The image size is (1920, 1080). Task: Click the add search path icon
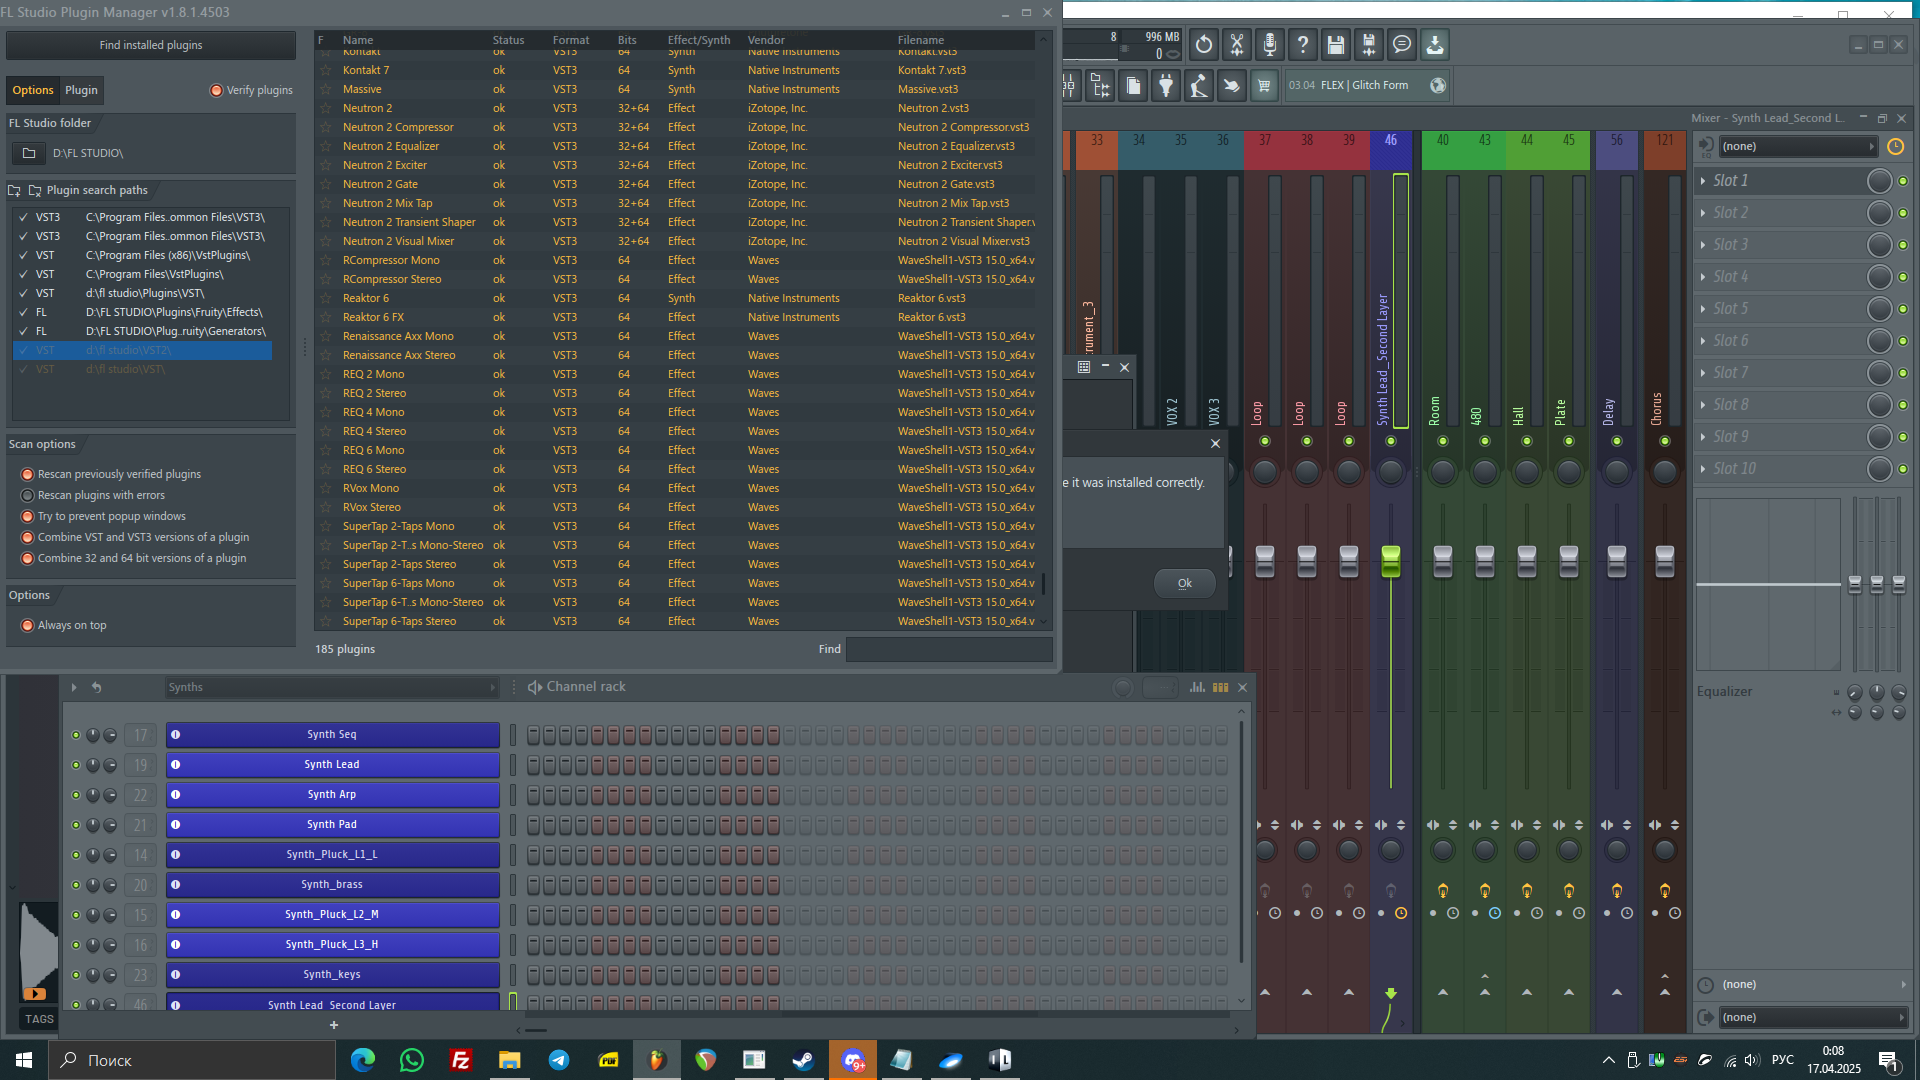(14, 190)
